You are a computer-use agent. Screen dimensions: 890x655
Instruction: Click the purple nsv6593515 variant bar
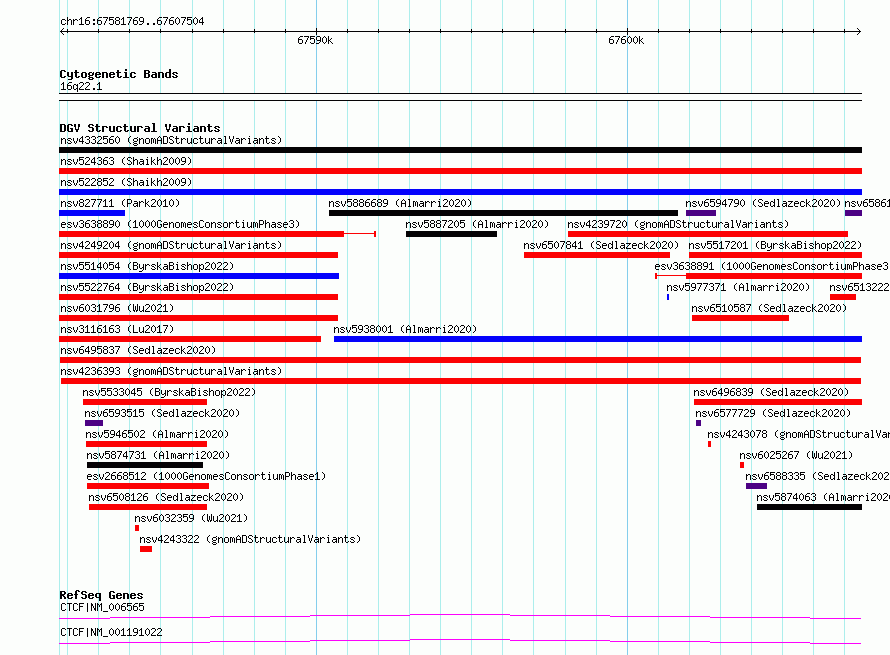94,423
